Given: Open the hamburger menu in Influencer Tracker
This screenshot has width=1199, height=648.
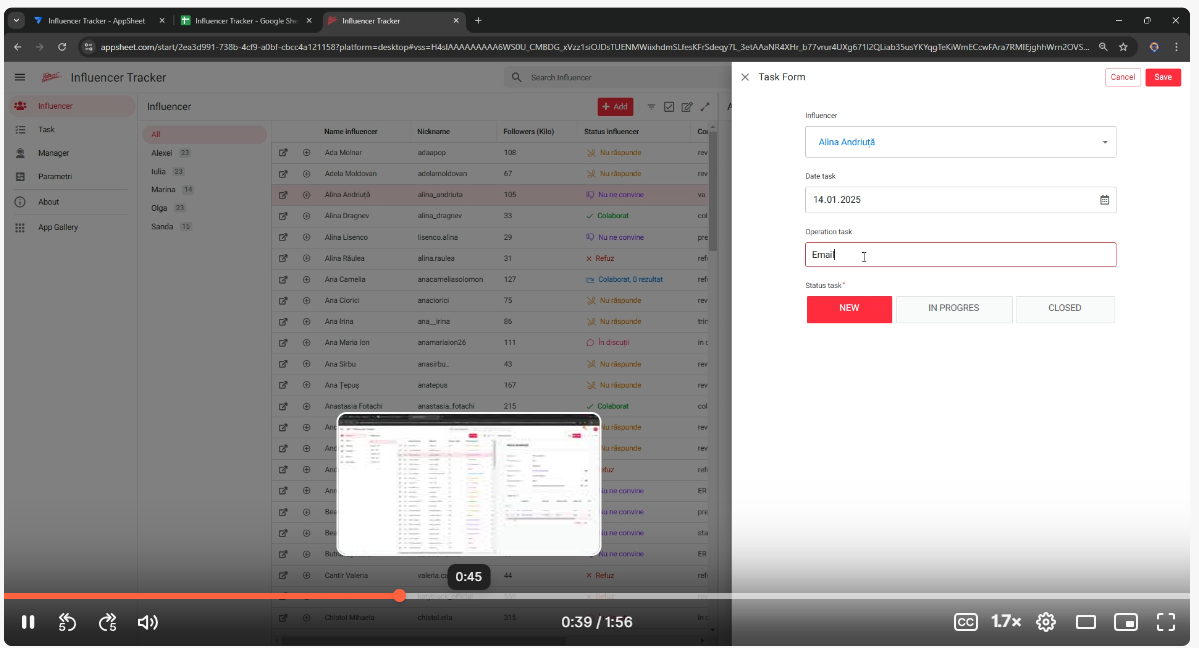Looking at the screenshot, I should pos(20,77).
